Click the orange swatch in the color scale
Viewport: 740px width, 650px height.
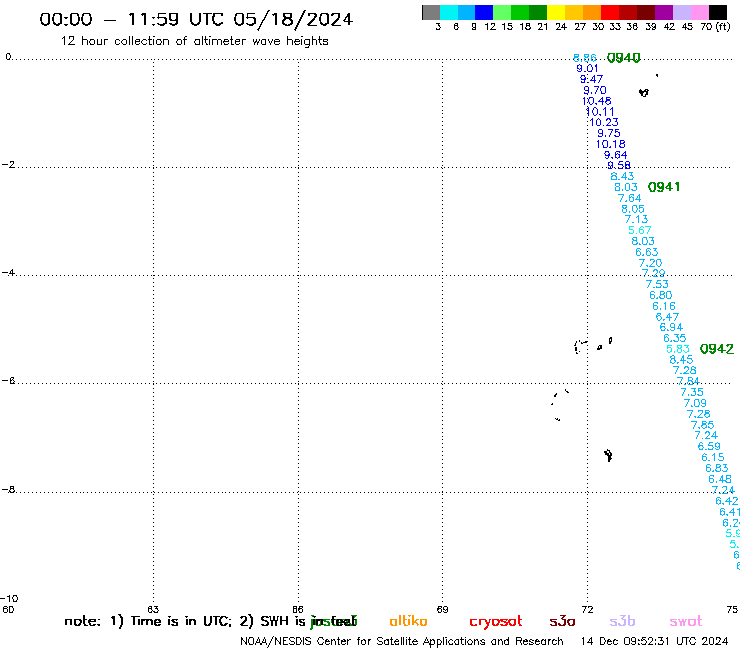click(592, 12)
